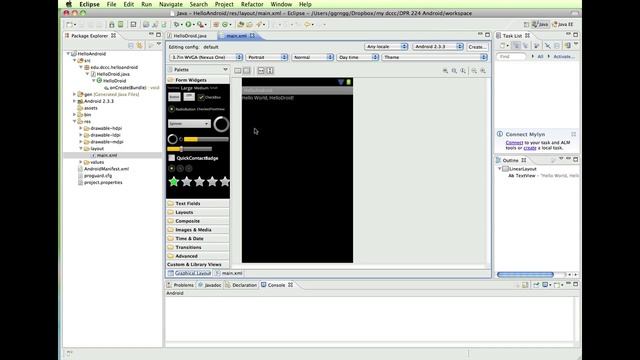The width and height of the screenshot is (640, 360).
Task: Open the Any locale dropdown
Action: pos(386,47)
